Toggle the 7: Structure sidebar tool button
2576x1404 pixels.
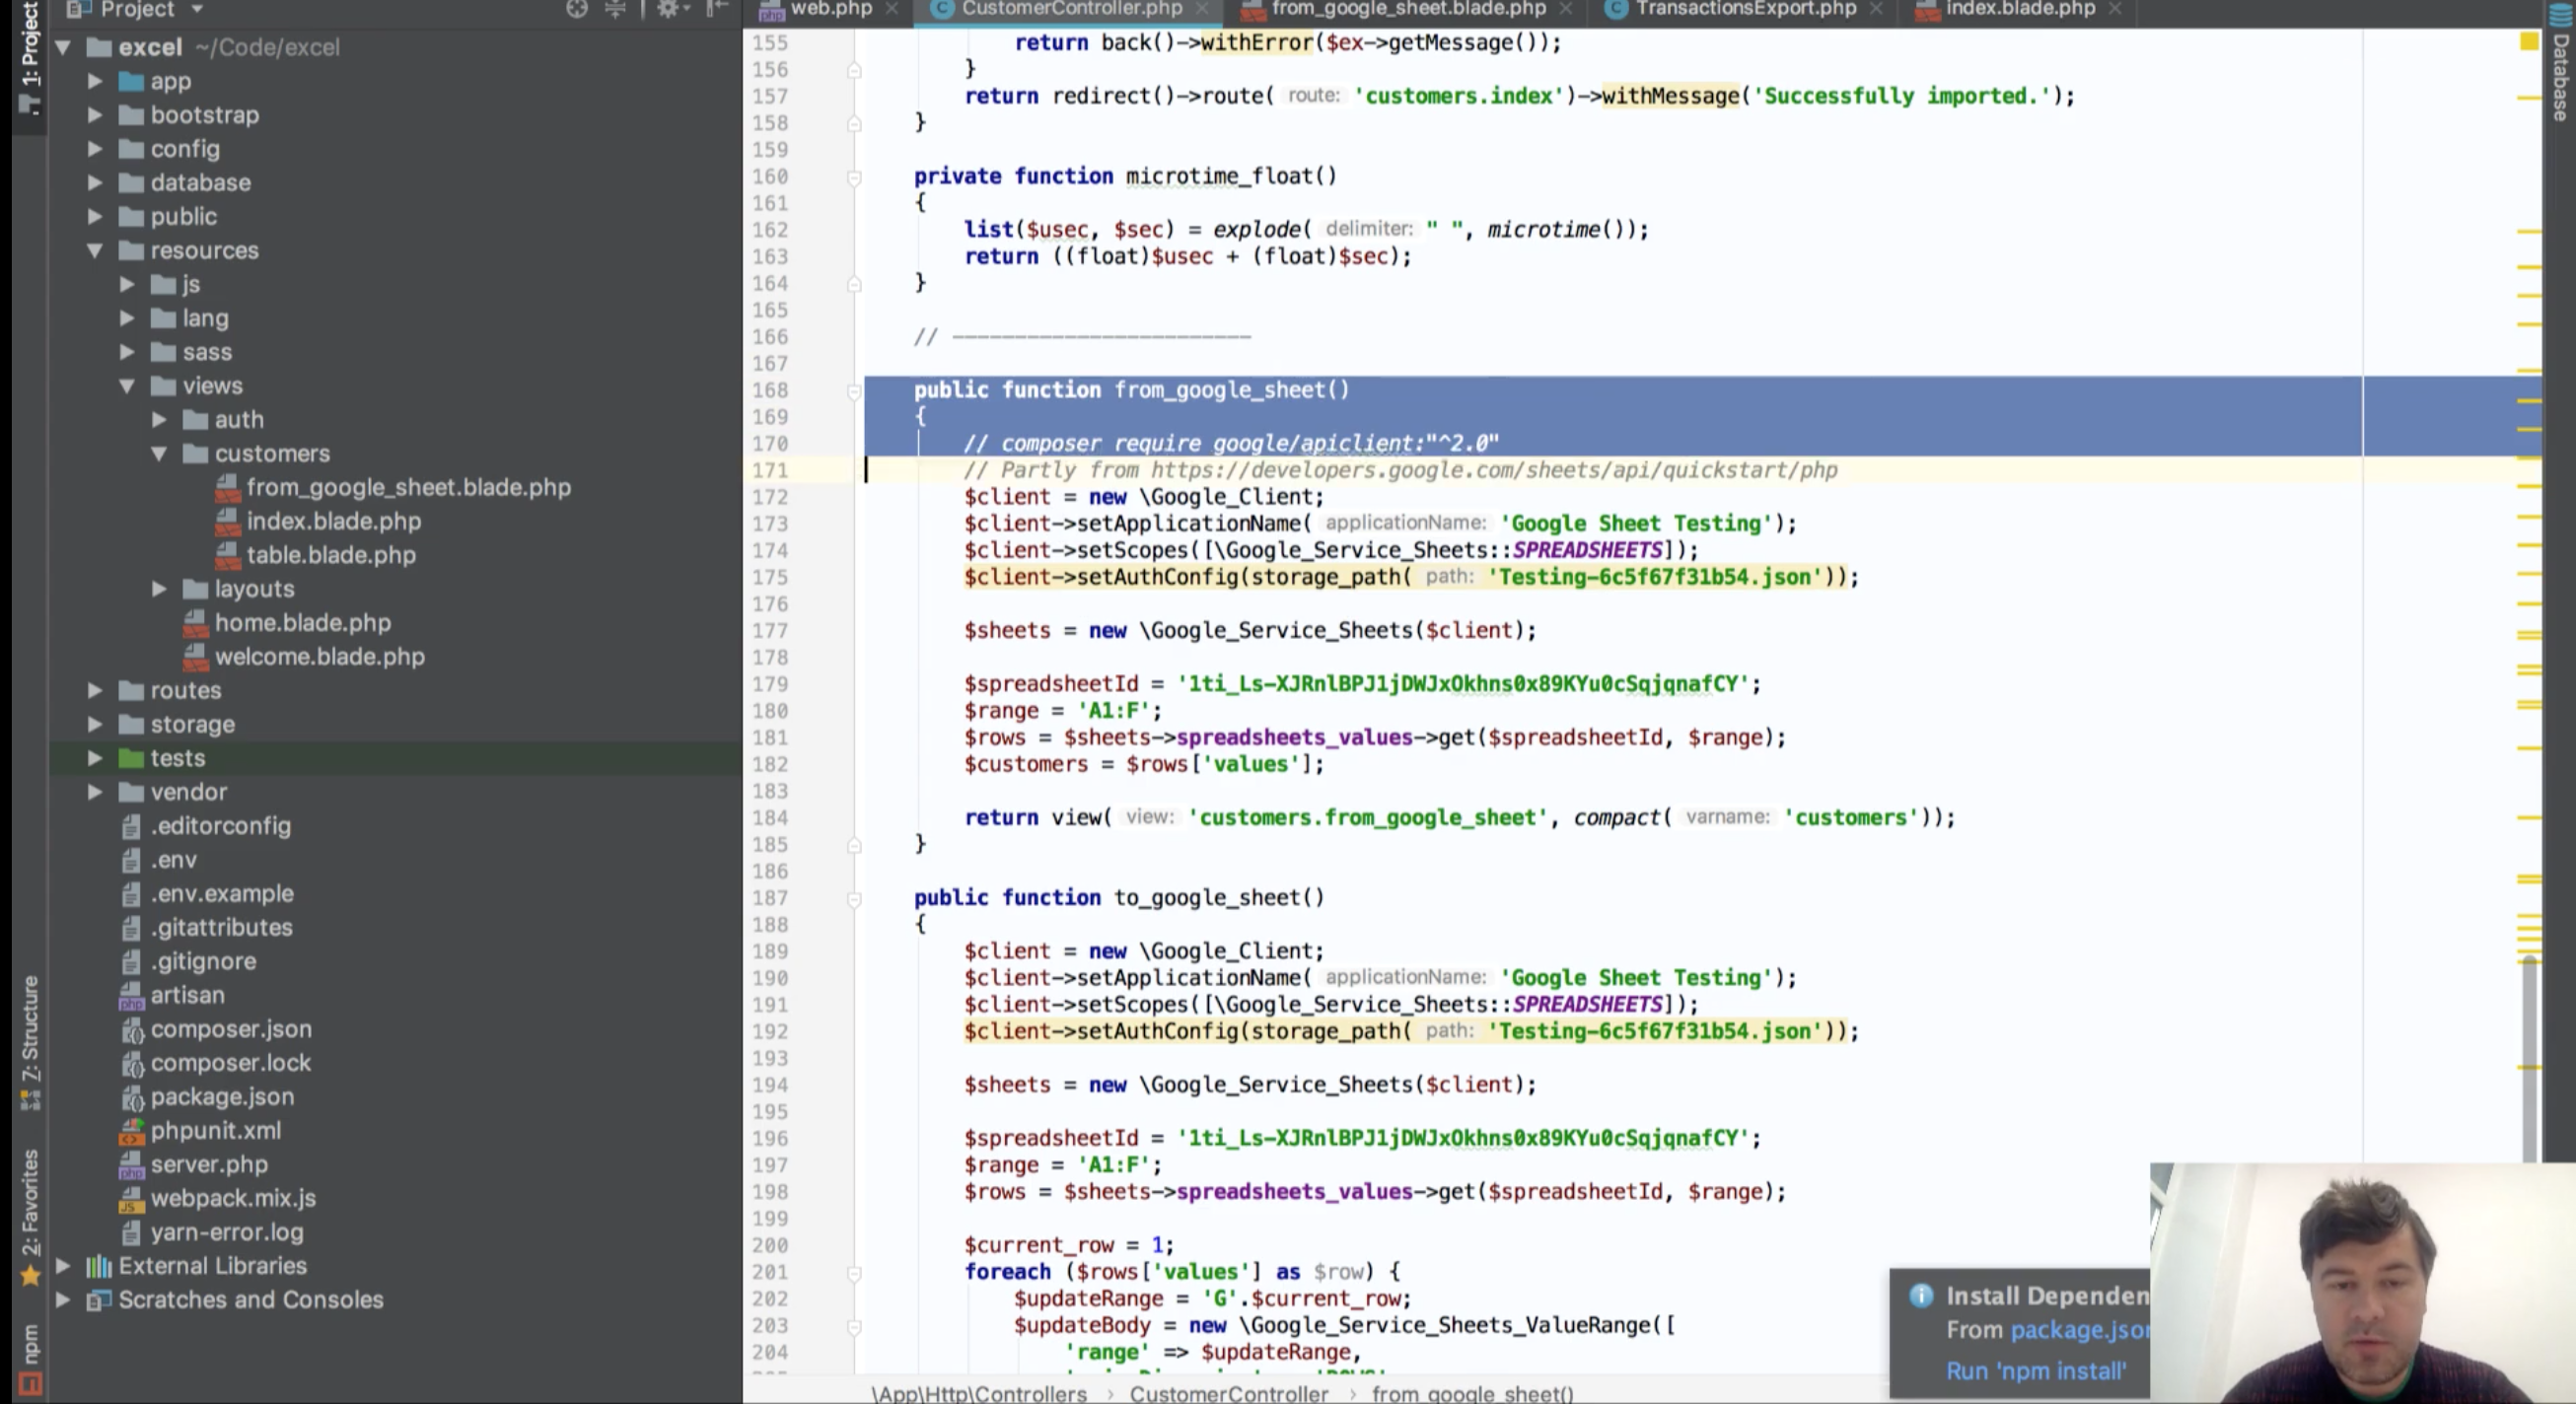[x=30, y=1041]
